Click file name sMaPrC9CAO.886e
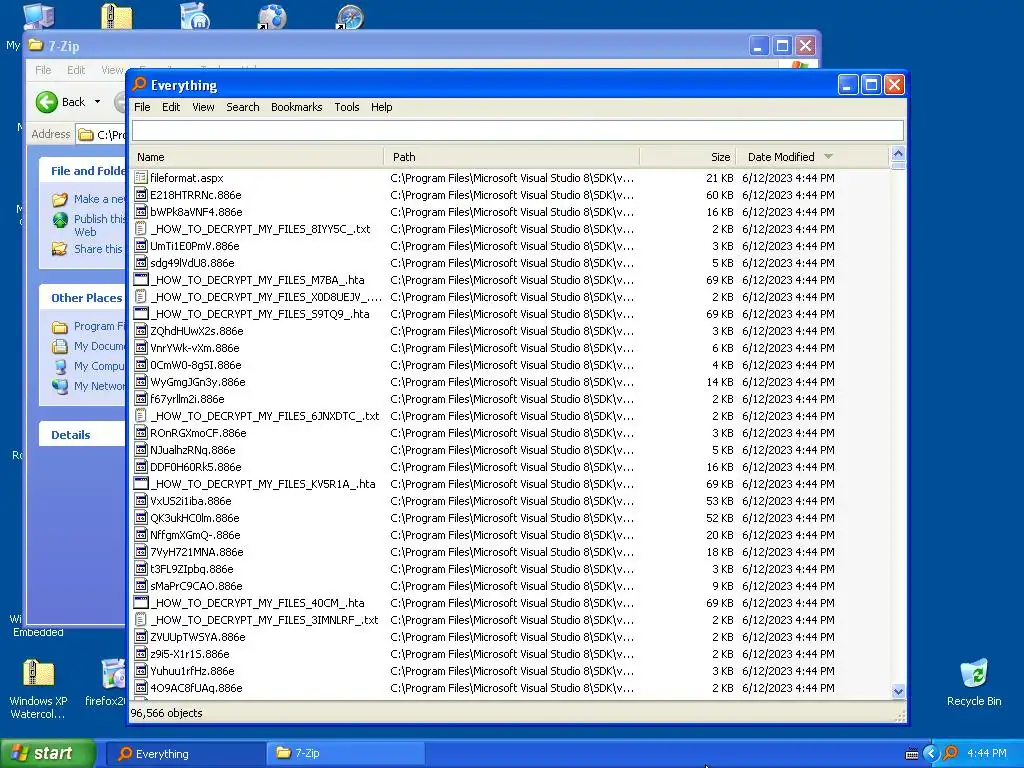 point(196,586)
